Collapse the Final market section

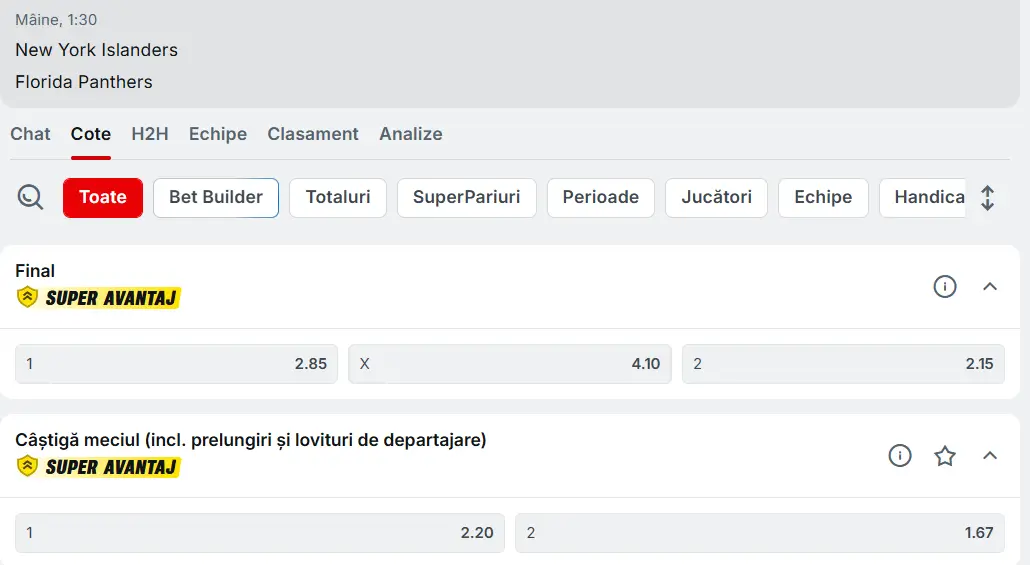pyautogui.click(x=990, y=287)
